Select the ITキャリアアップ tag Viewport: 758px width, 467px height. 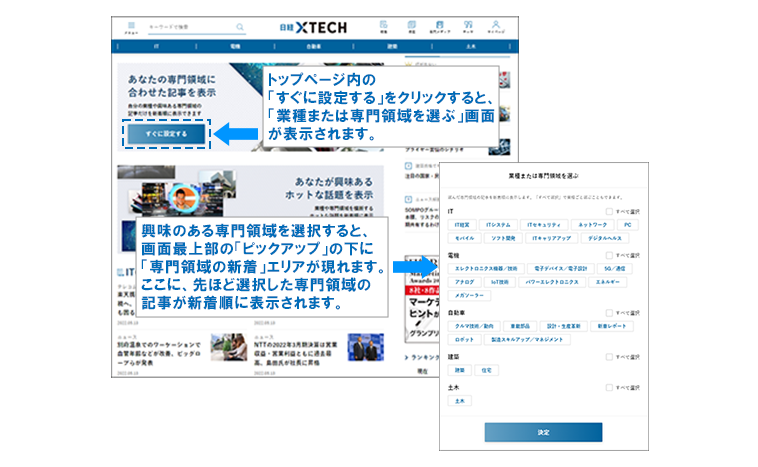point(551,238)
